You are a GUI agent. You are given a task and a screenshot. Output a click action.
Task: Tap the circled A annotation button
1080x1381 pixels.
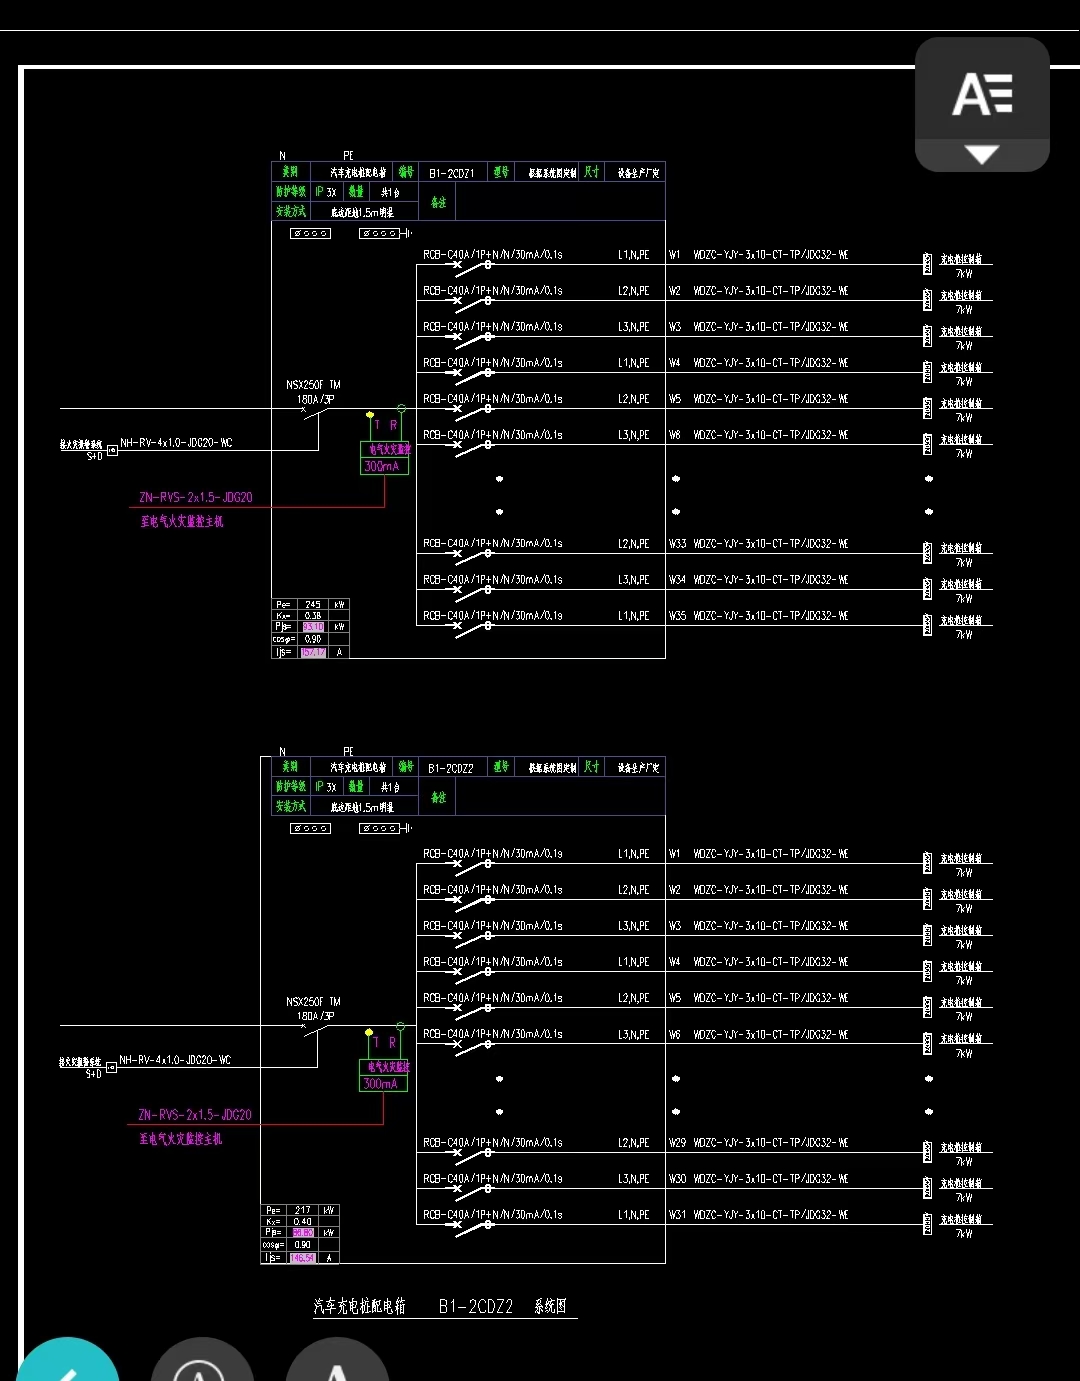201,1366
